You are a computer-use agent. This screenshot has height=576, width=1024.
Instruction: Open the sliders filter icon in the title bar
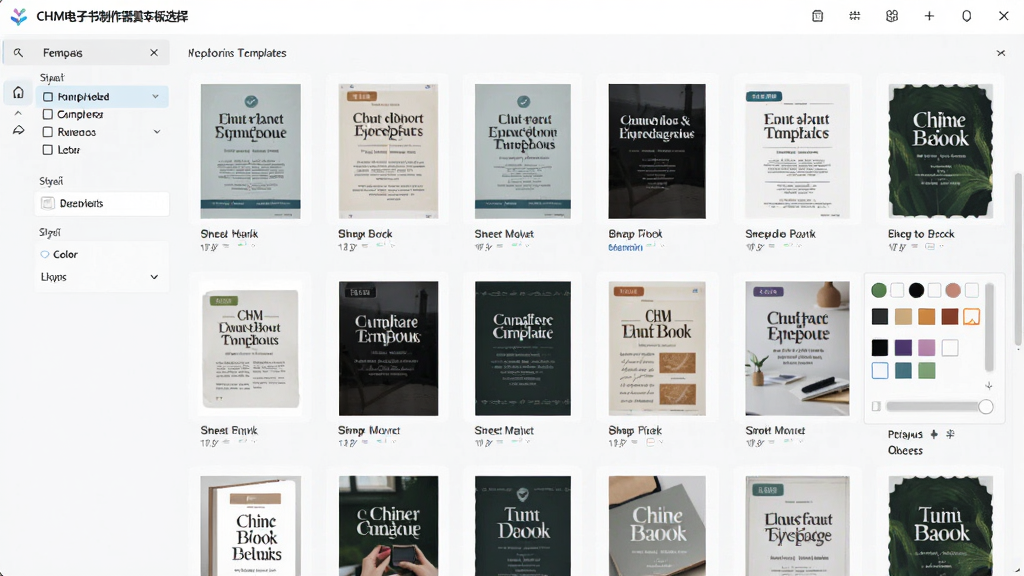click(855, 16)
